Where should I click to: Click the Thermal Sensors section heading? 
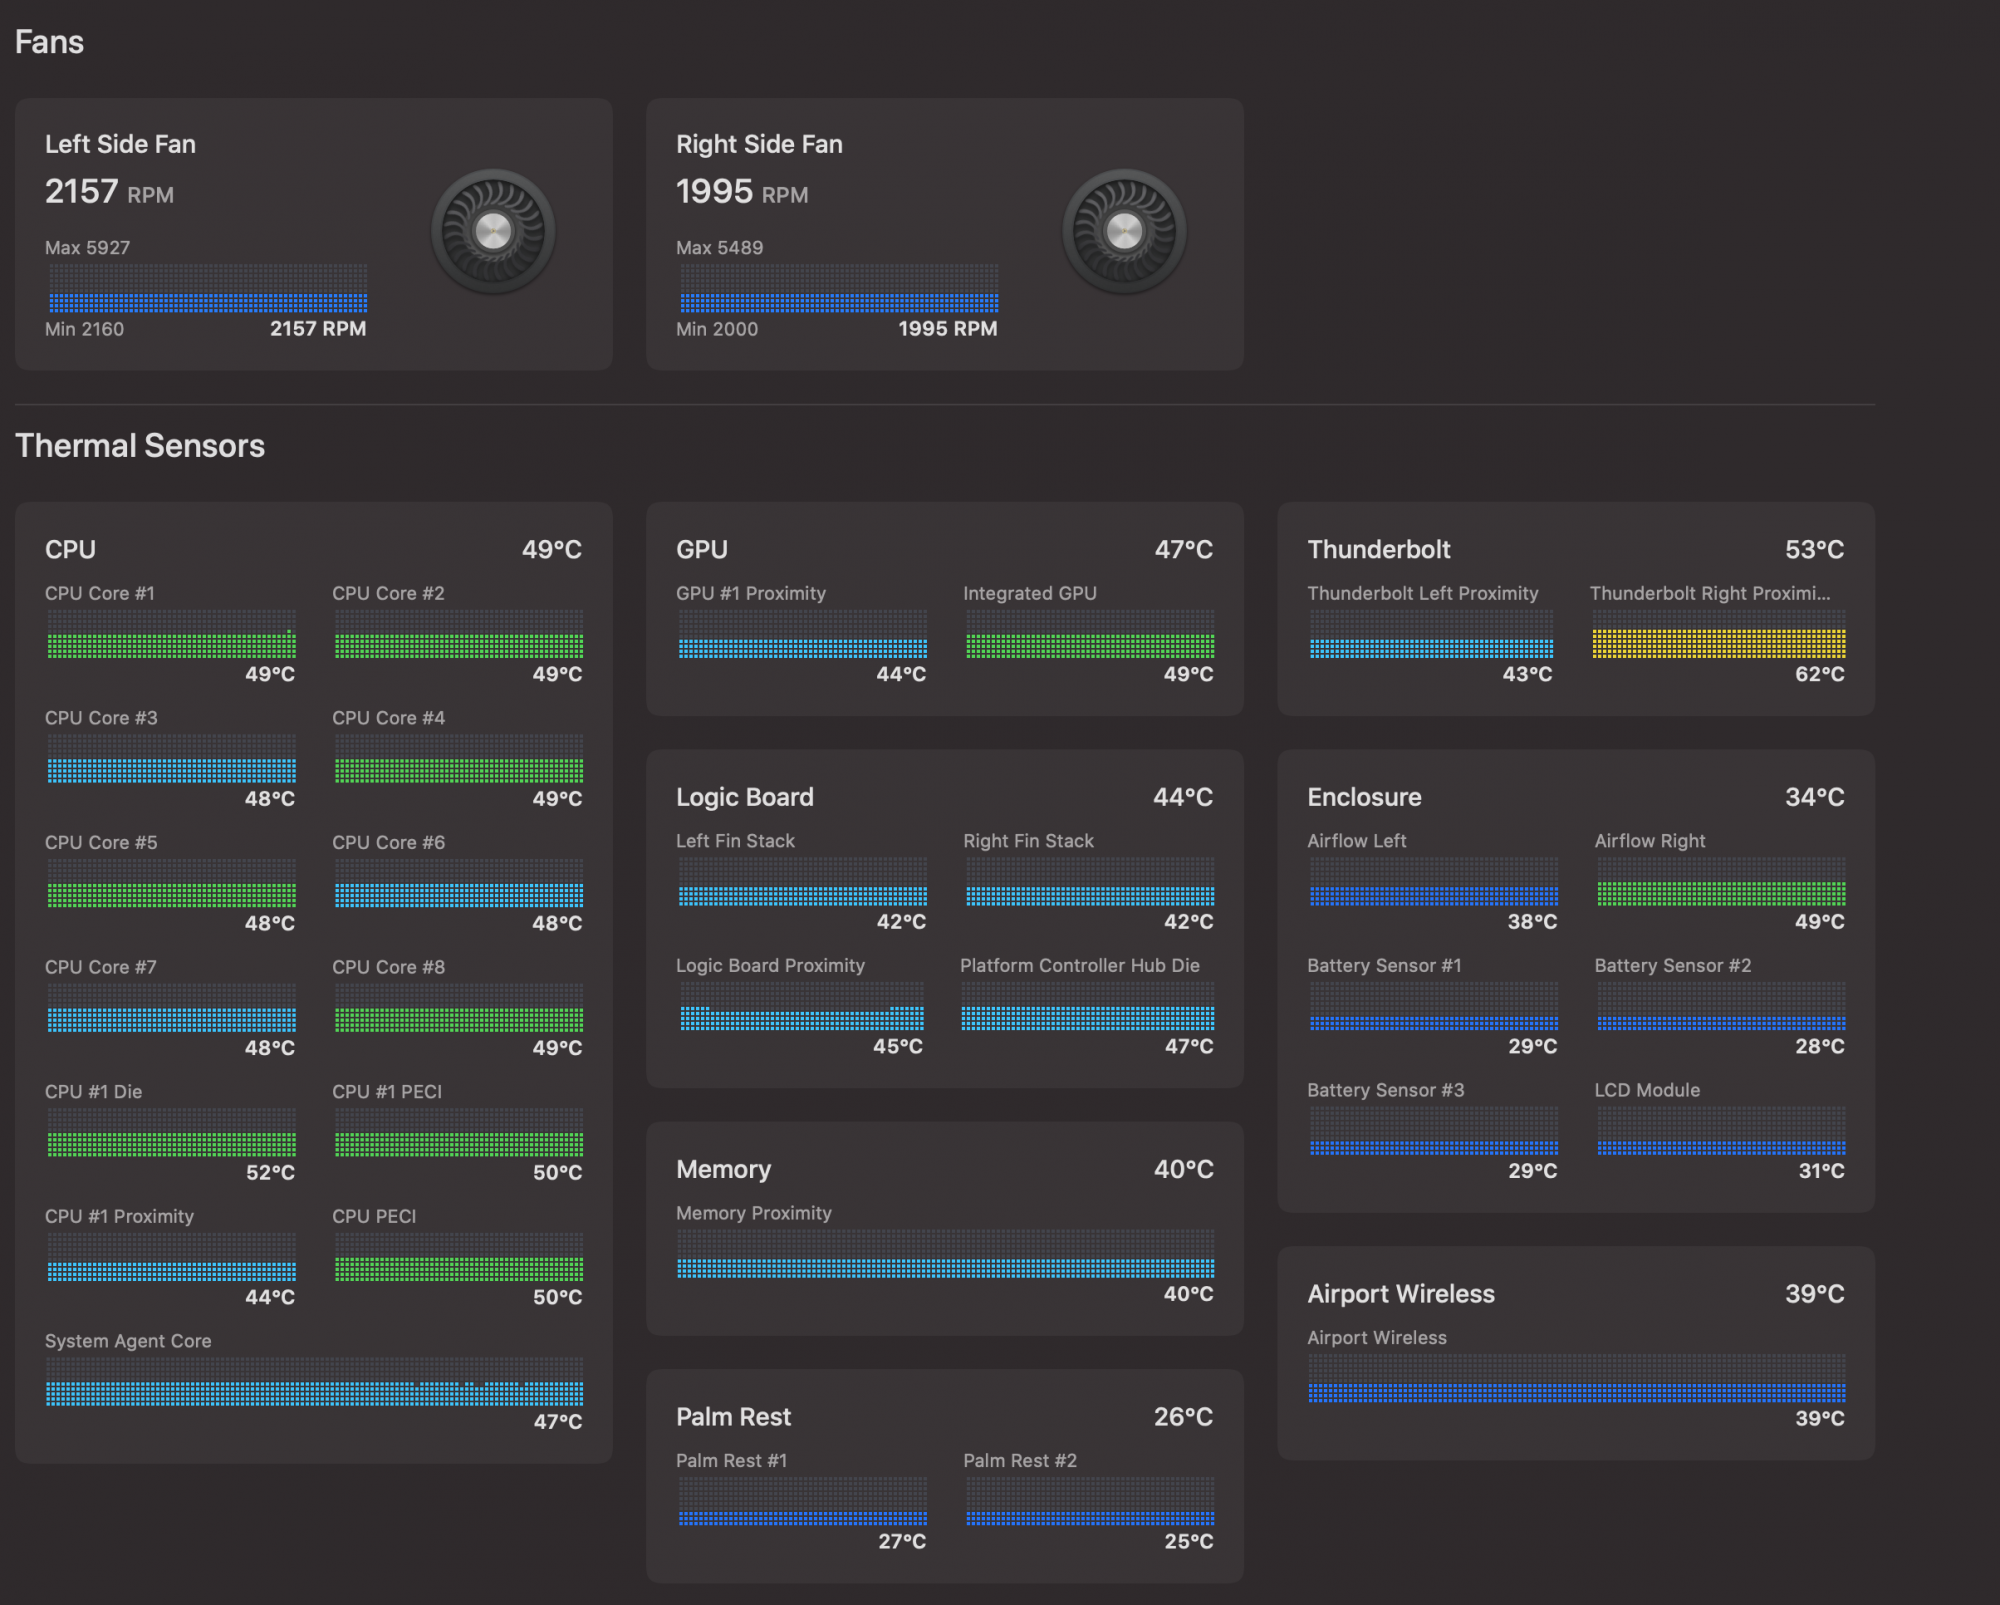[x=140, y=446]
